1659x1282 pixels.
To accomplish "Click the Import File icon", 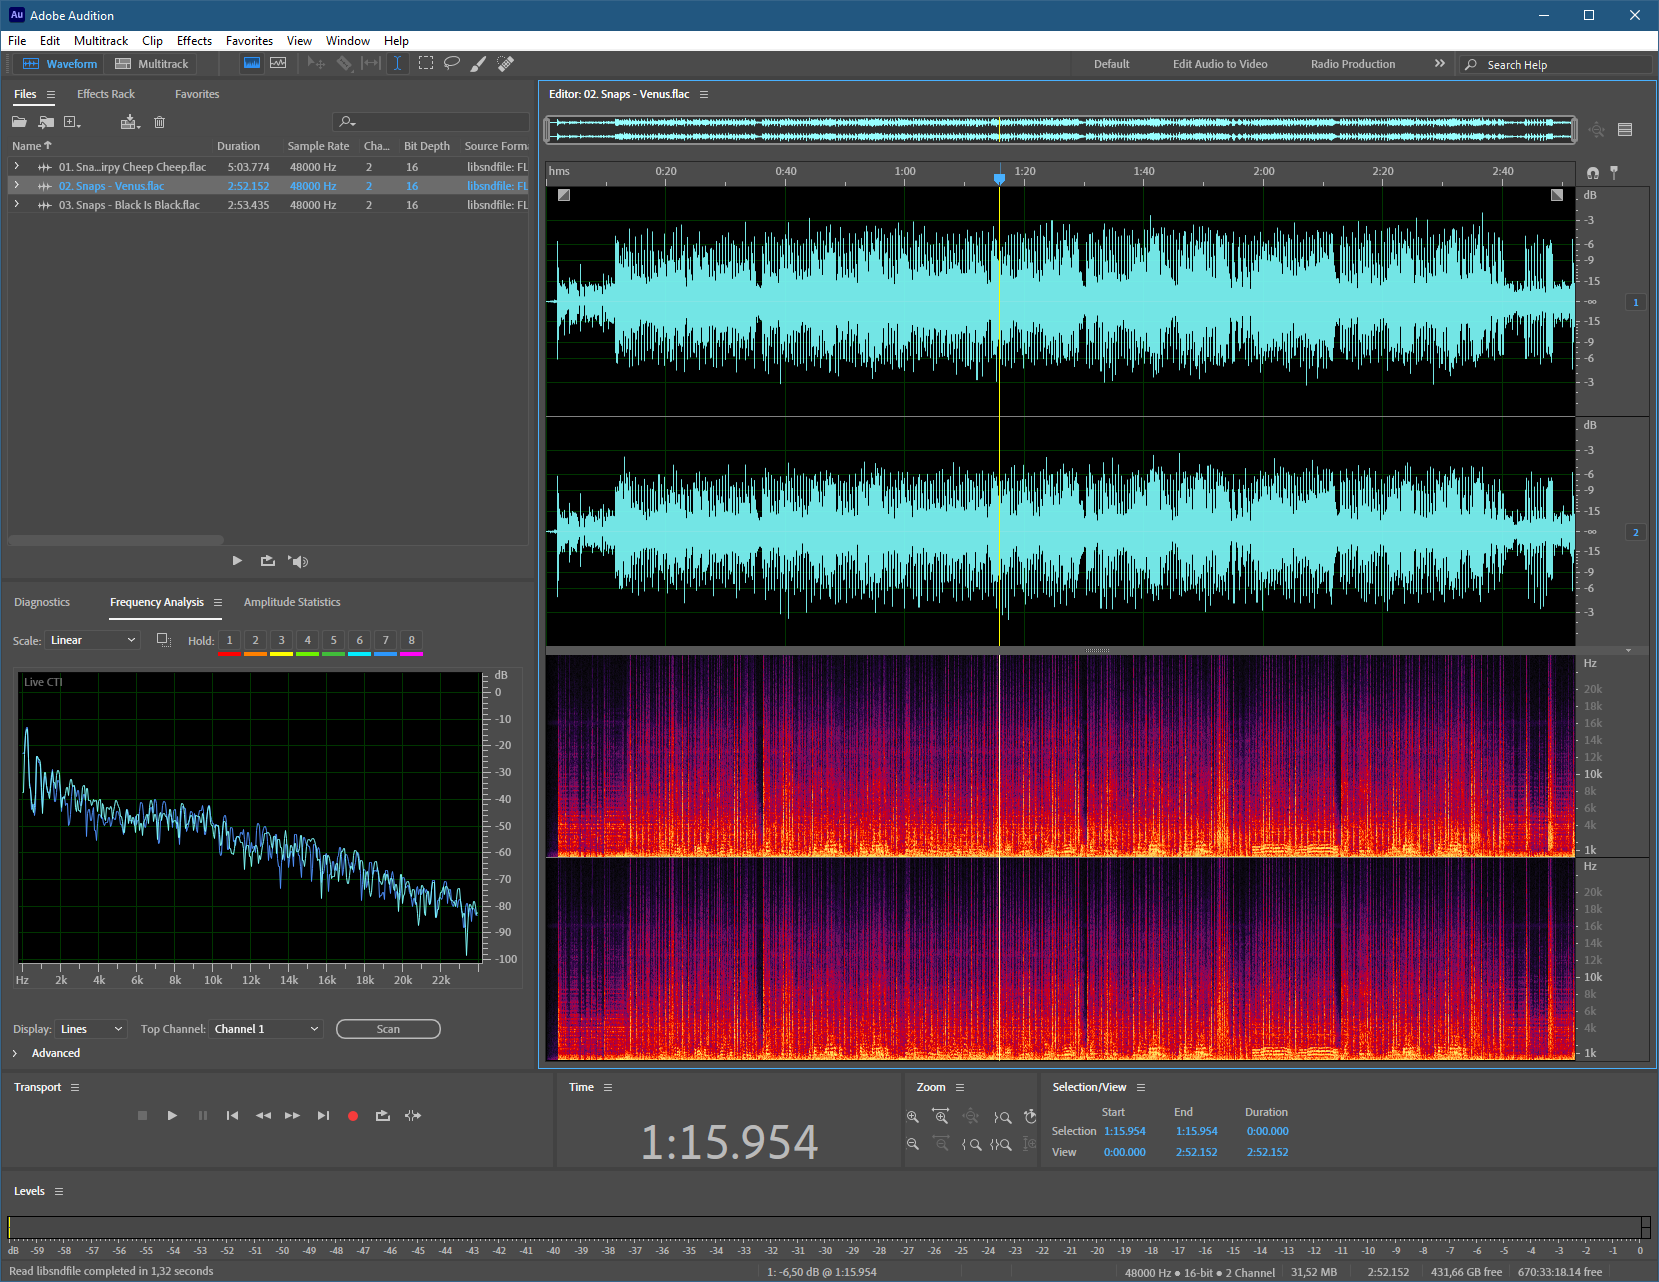I will pyautogui.click(x=46, y=122).
